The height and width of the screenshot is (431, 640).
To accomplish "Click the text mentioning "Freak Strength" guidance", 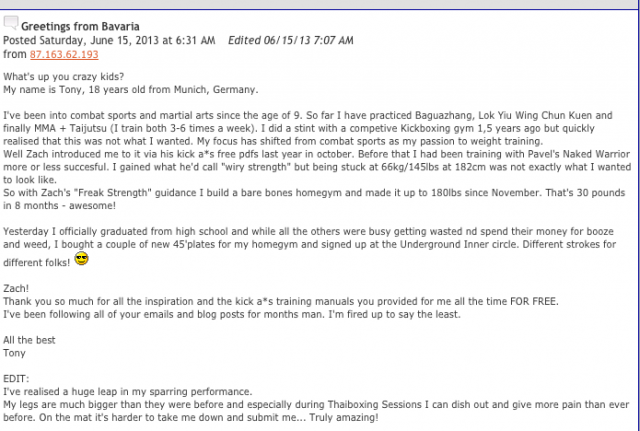I will coord(314,193).
